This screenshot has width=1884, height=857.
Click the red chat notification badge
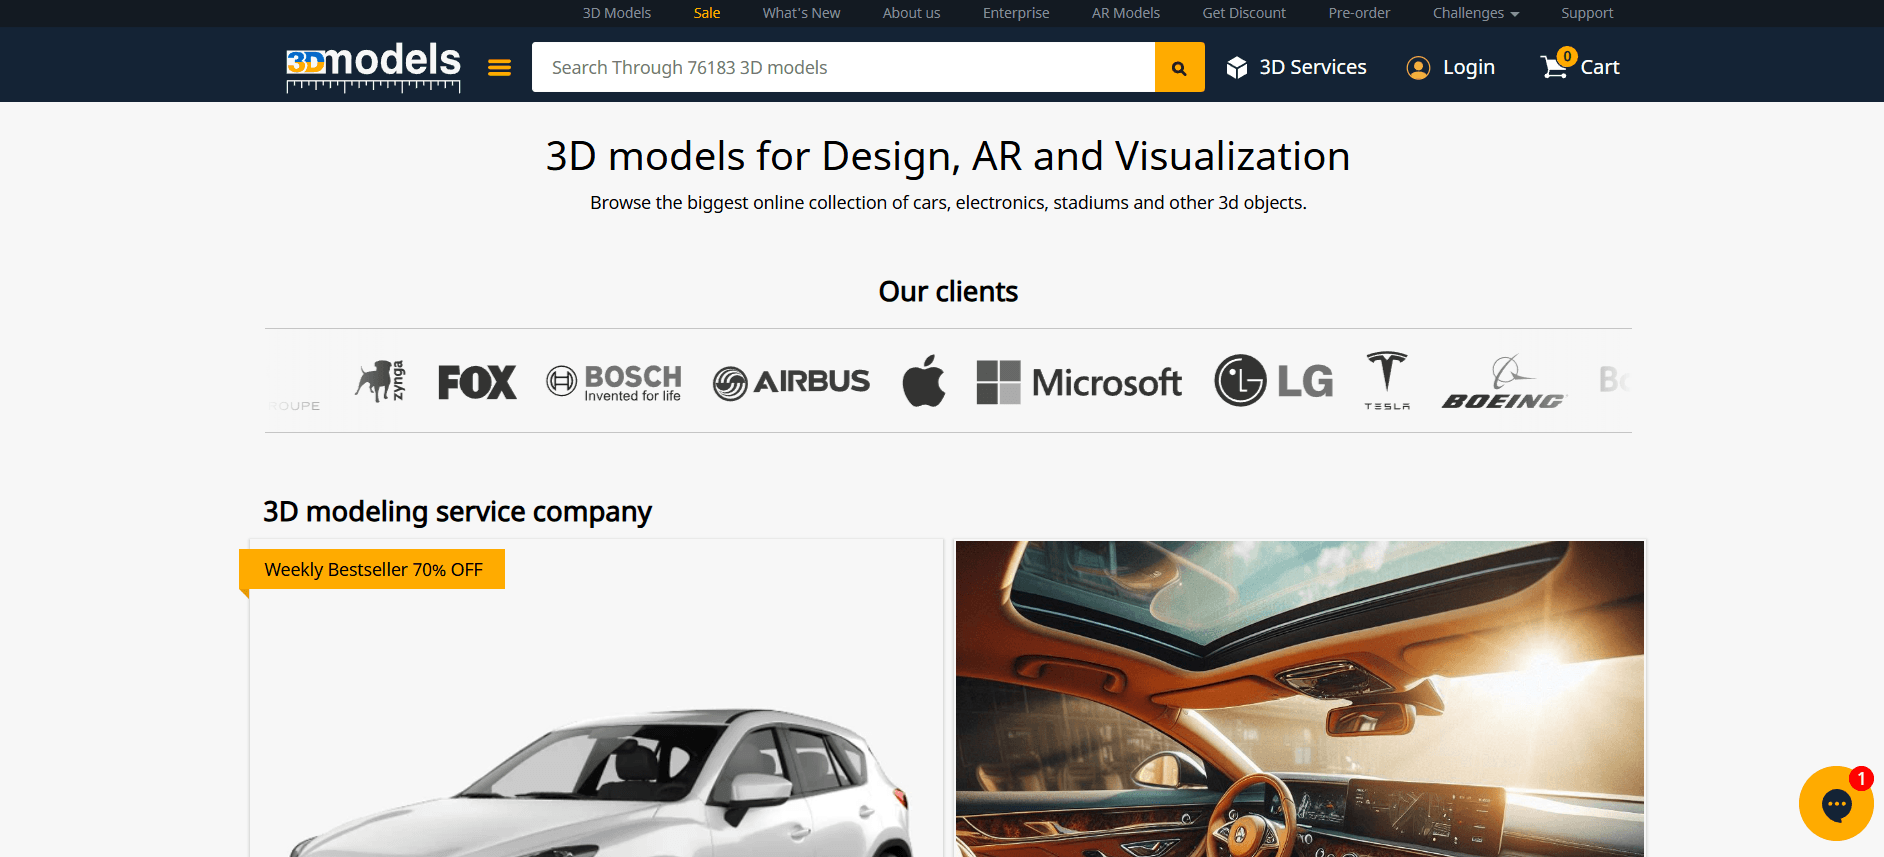pos(1861,778)
